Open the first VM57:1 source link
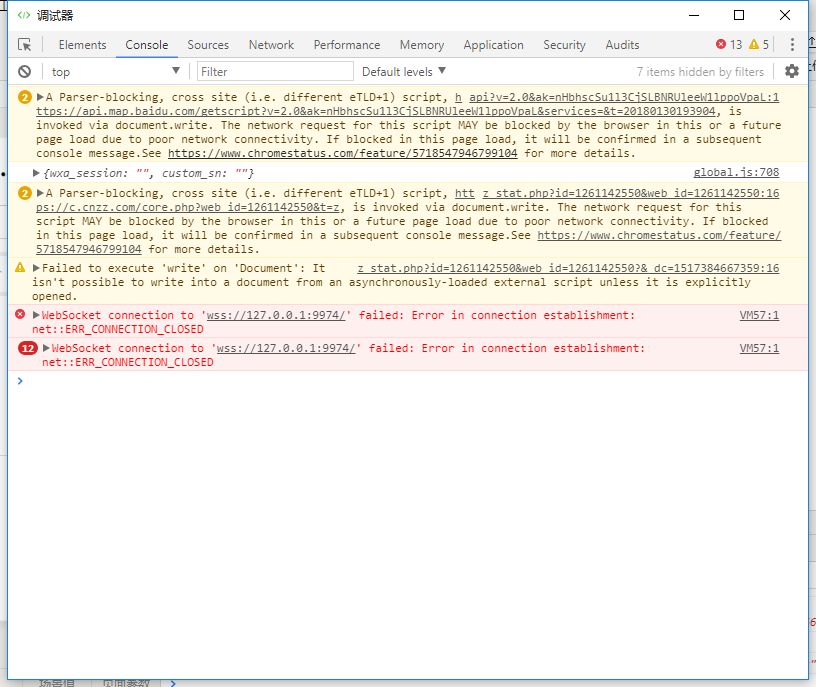The image size is (816, 687). [x=759, y=315]
